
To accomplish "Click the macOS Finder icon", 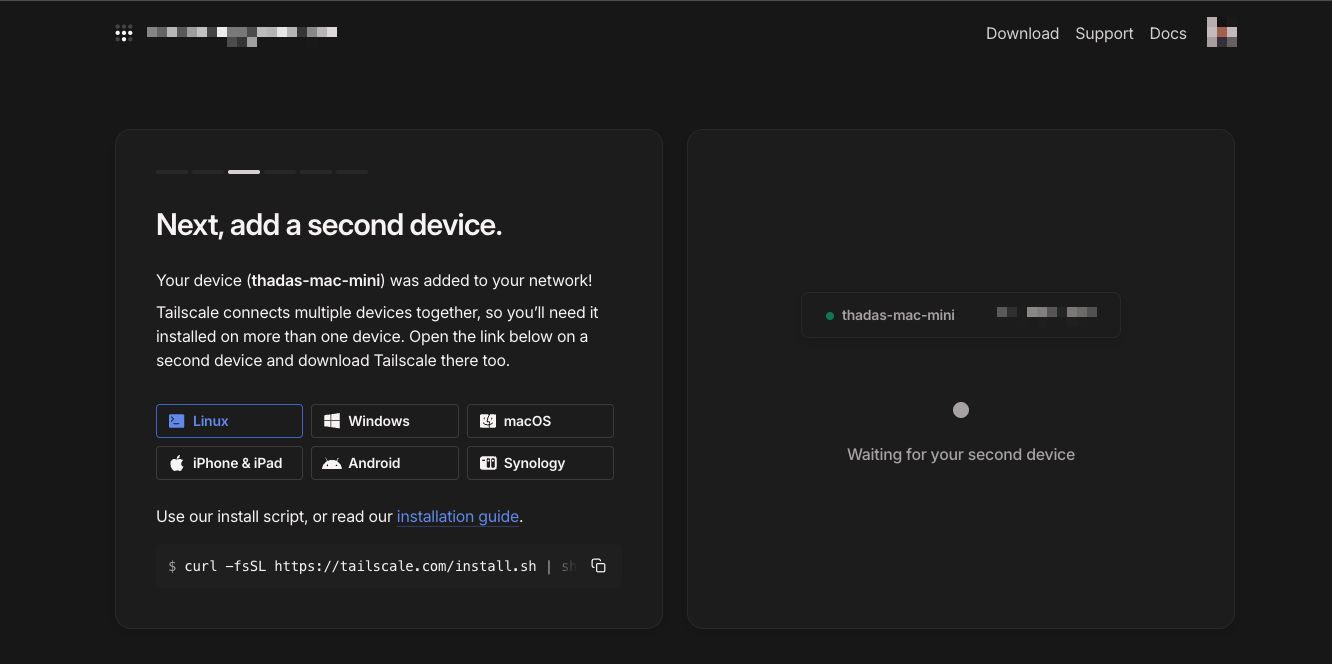I will click(x=488, y=421).
